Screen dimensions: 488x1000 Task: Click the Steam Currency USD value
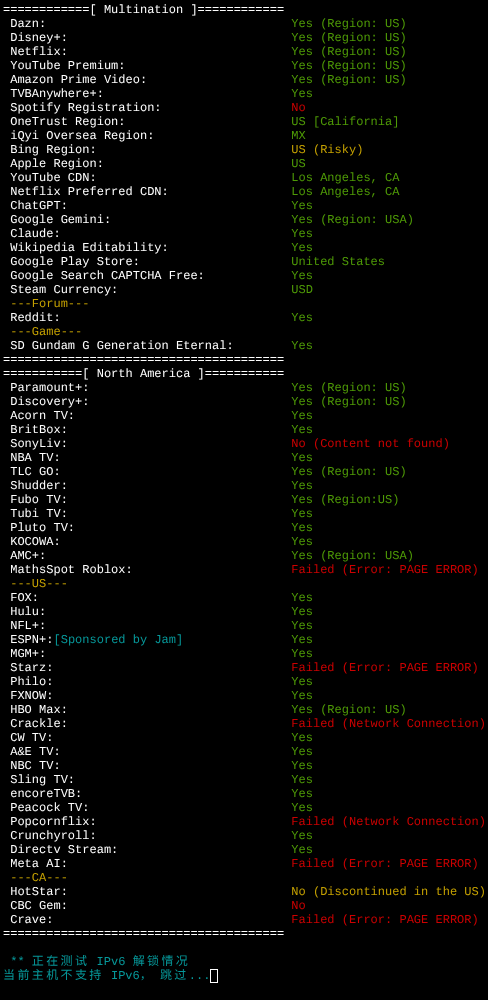pyautogui.click(x=302, y=290)
